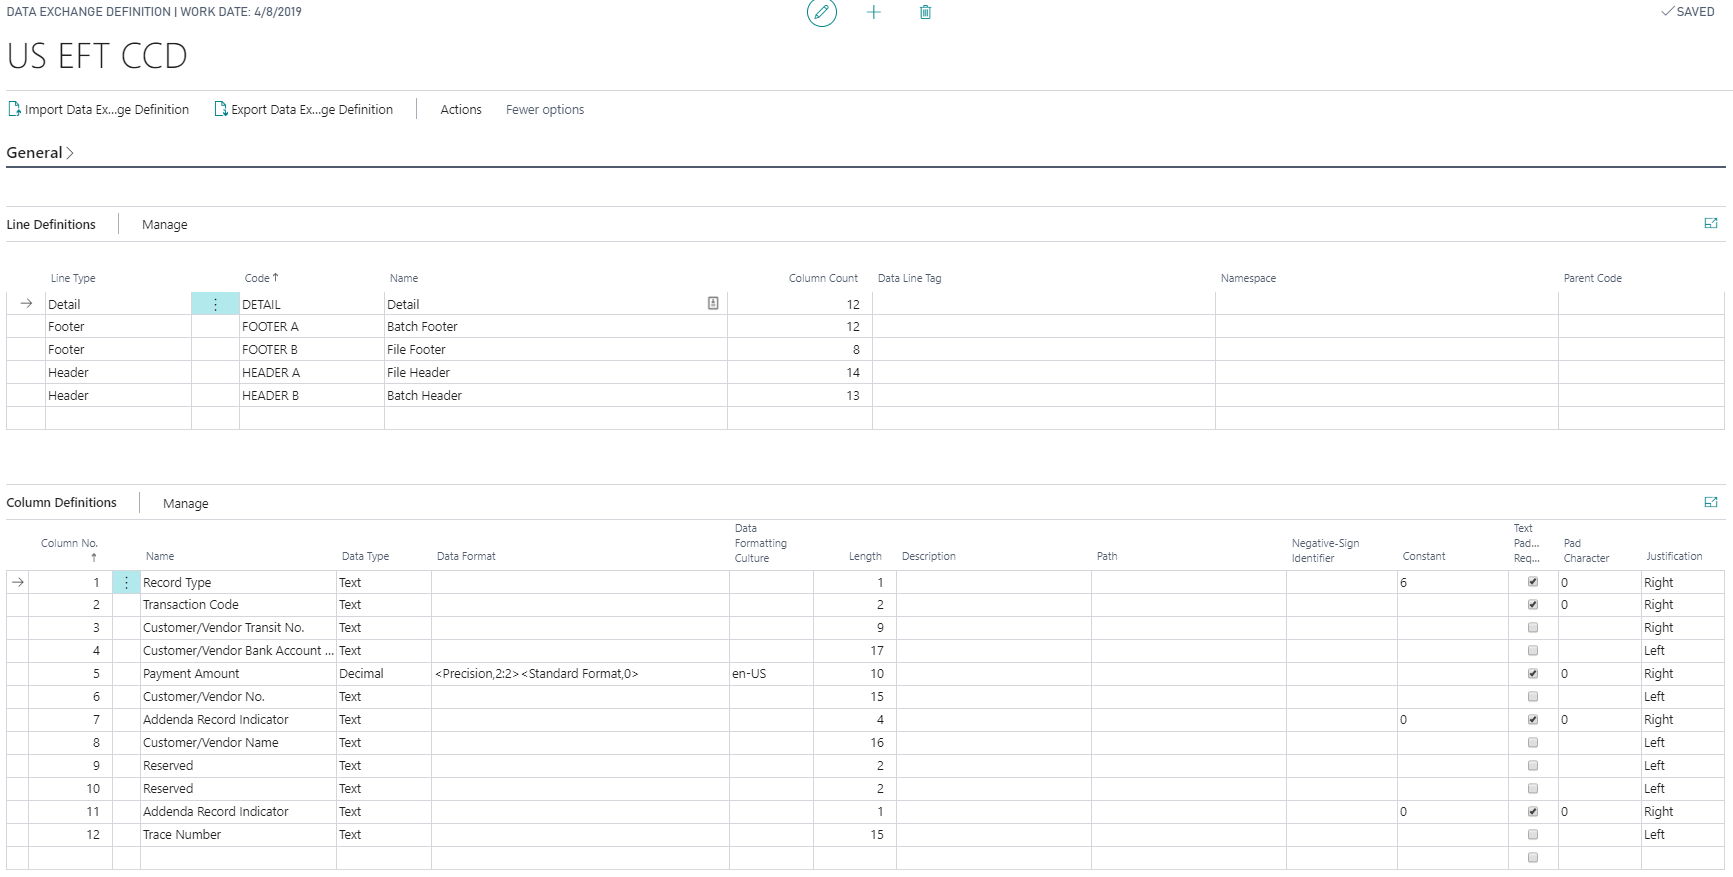This screenshot has height=877, width=1733.
Task: Click the Payment Amount name cell
Action: pyautogui.click(x=238, y=674)
